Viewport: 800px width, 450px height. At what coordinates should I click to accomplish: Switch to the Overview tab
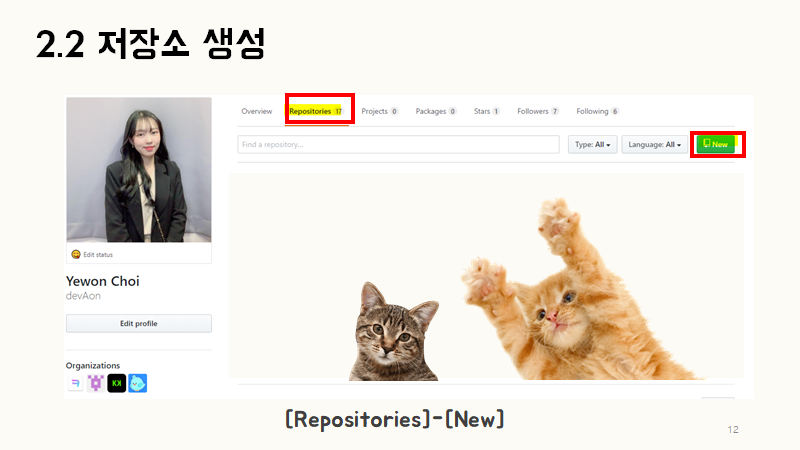click(x=257, y=111)
